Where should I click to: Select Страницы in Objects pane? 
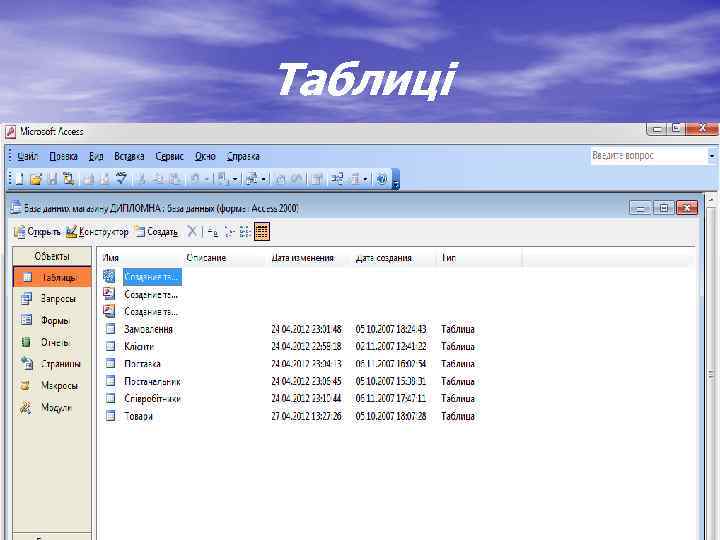52,364
